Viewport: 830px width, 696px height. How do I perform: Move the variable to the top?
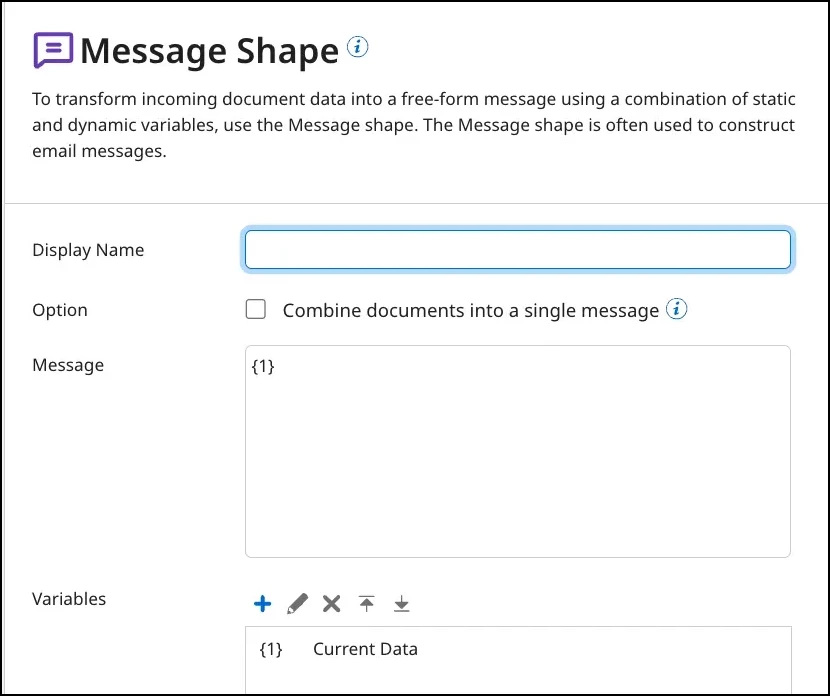pyautogui.click(x=366, y=603)
